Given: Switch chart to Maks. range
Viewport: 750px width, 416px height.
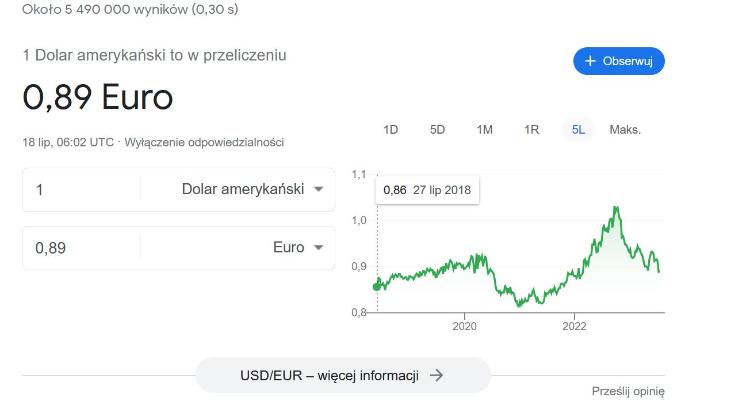Looking at the screenshot, I should click(x=625, y=129).
